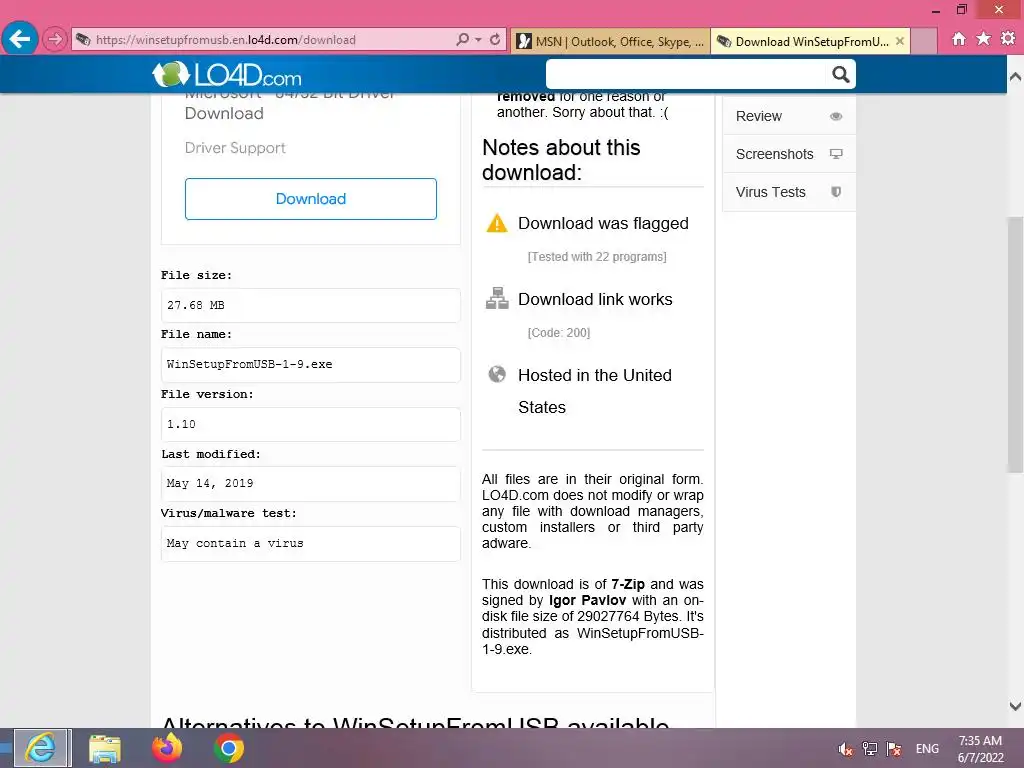Click the LO4D site search field

pyautogui.click(x=686, y=74)
